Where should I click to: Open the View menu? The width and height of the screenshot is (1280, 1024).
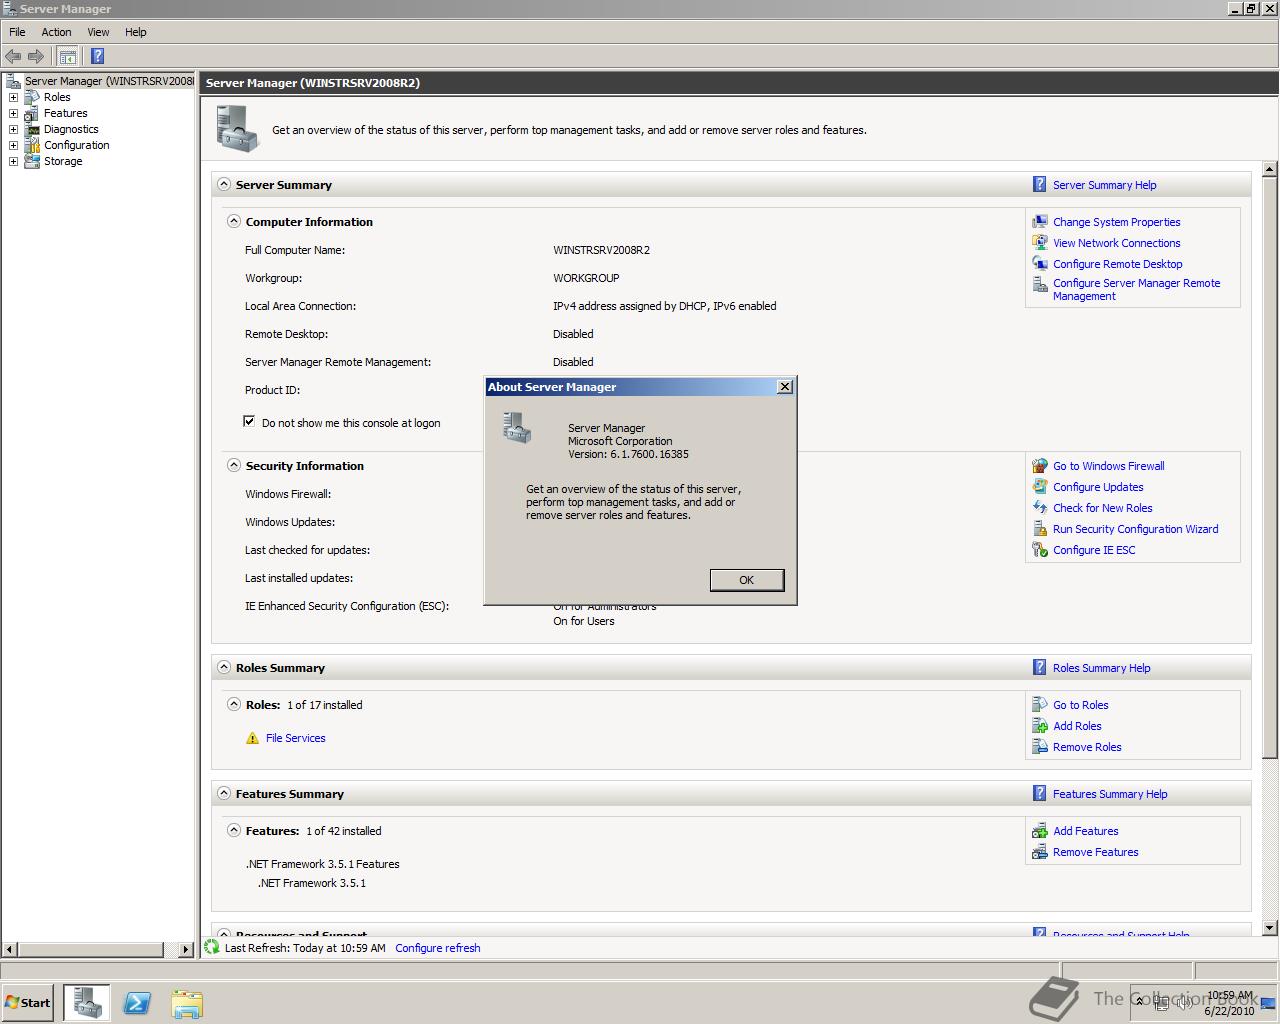tap(98, 32)
